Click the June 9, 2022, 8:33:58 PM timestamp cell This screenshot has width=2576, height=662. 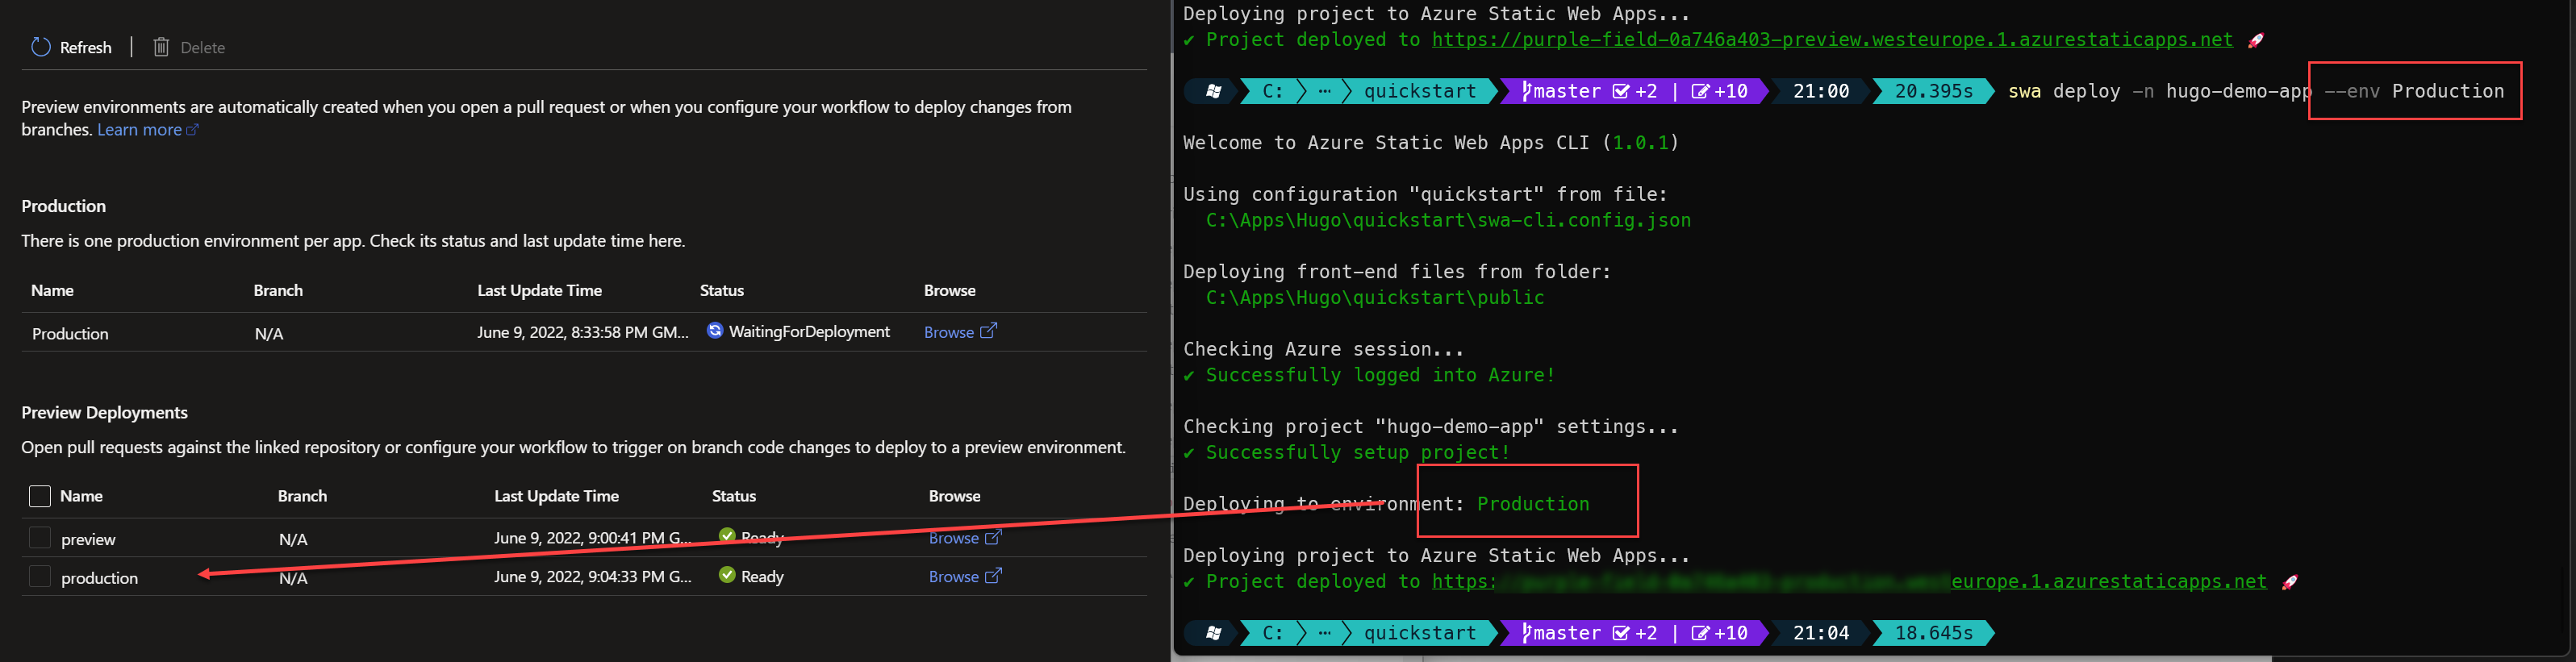click(583, 332)
